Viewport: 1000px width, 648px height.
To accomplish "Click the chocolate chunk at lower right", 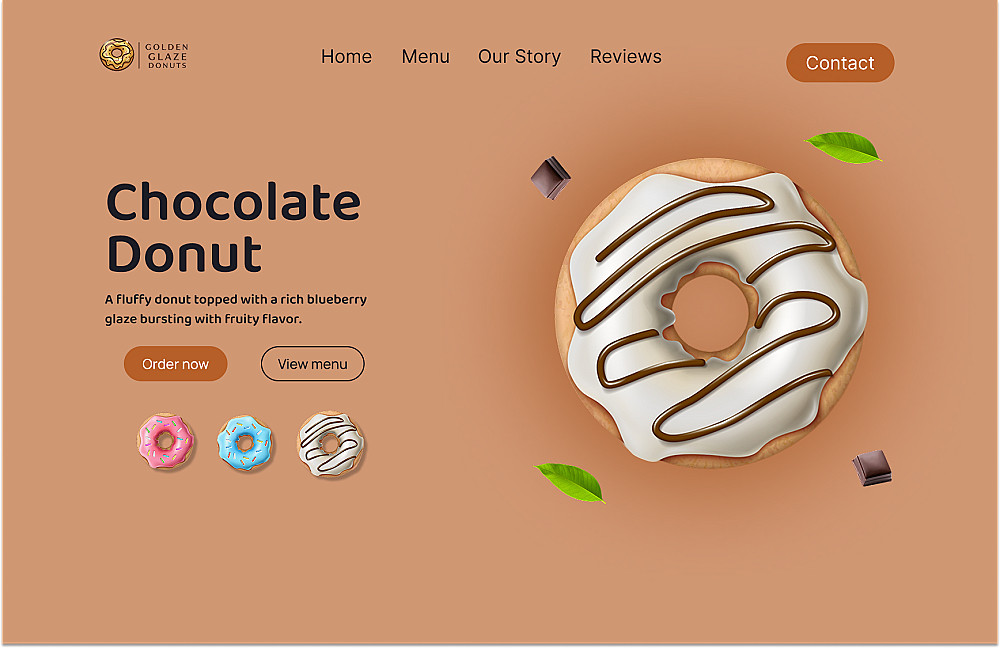I will click(x=872, y=468).
